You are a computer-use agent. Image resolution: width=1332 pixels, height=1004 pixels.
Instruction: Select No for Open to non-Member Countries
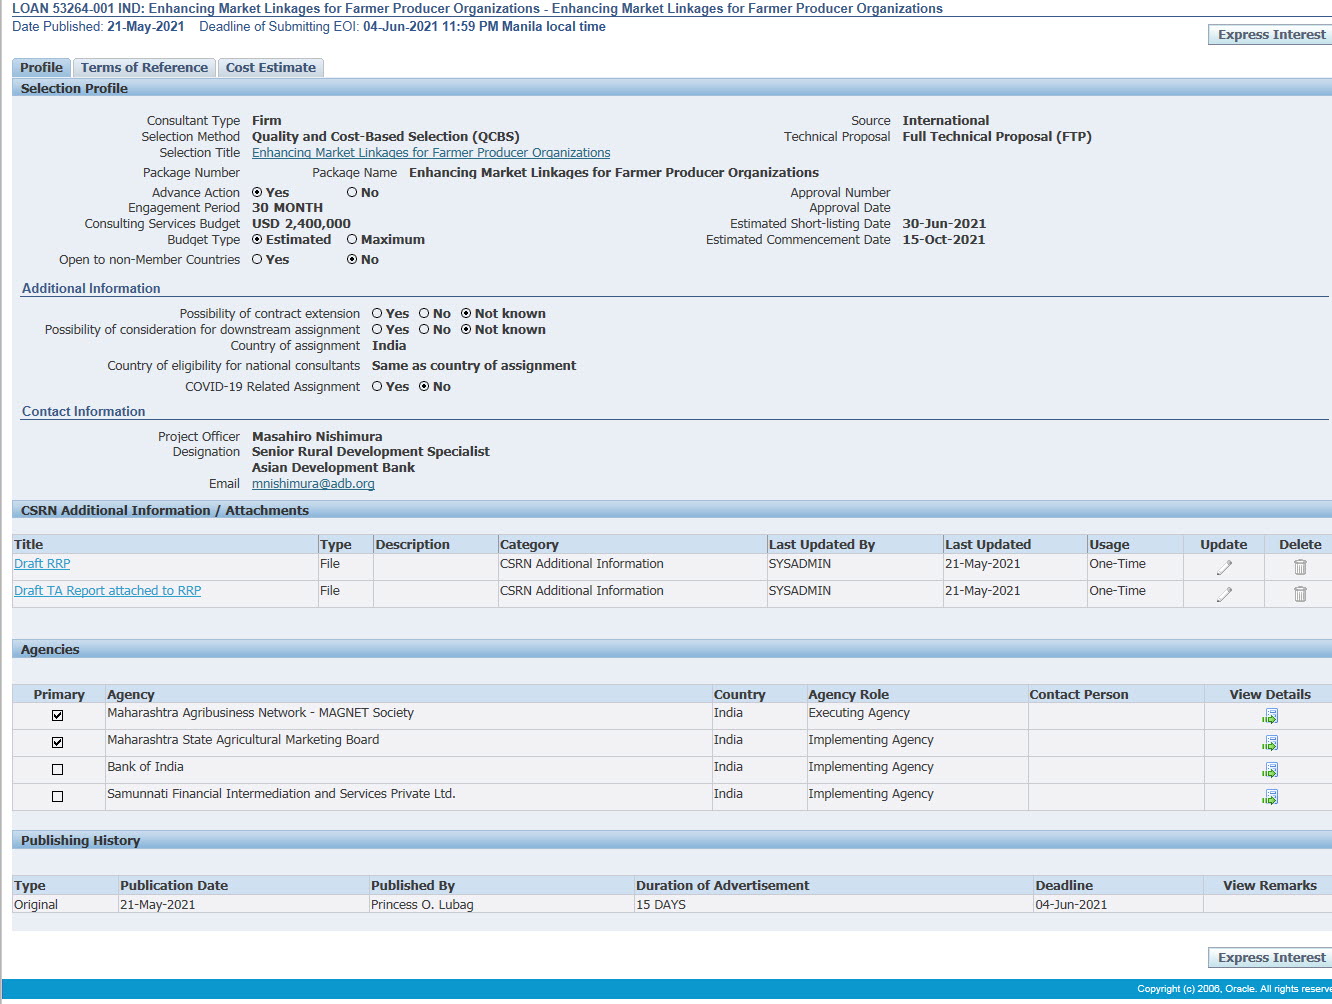(352, 259)
